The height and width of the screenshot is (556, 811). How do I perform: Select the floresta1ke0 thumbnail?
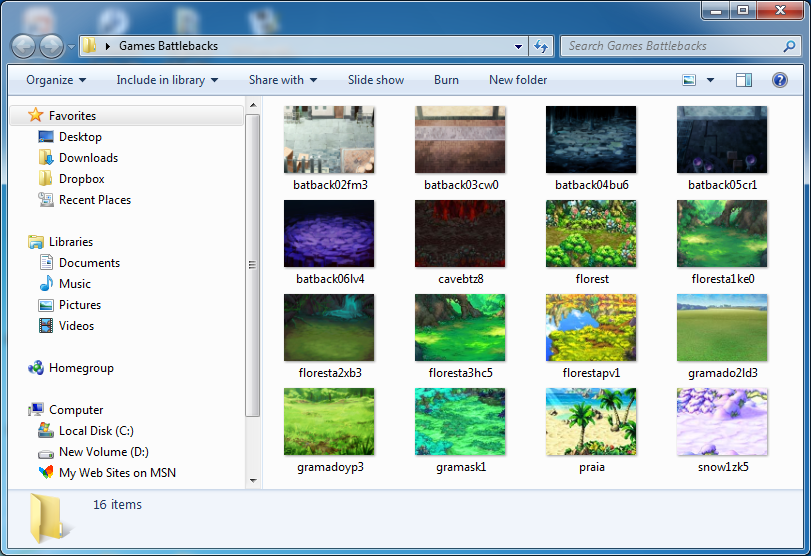tap(722, 234)
